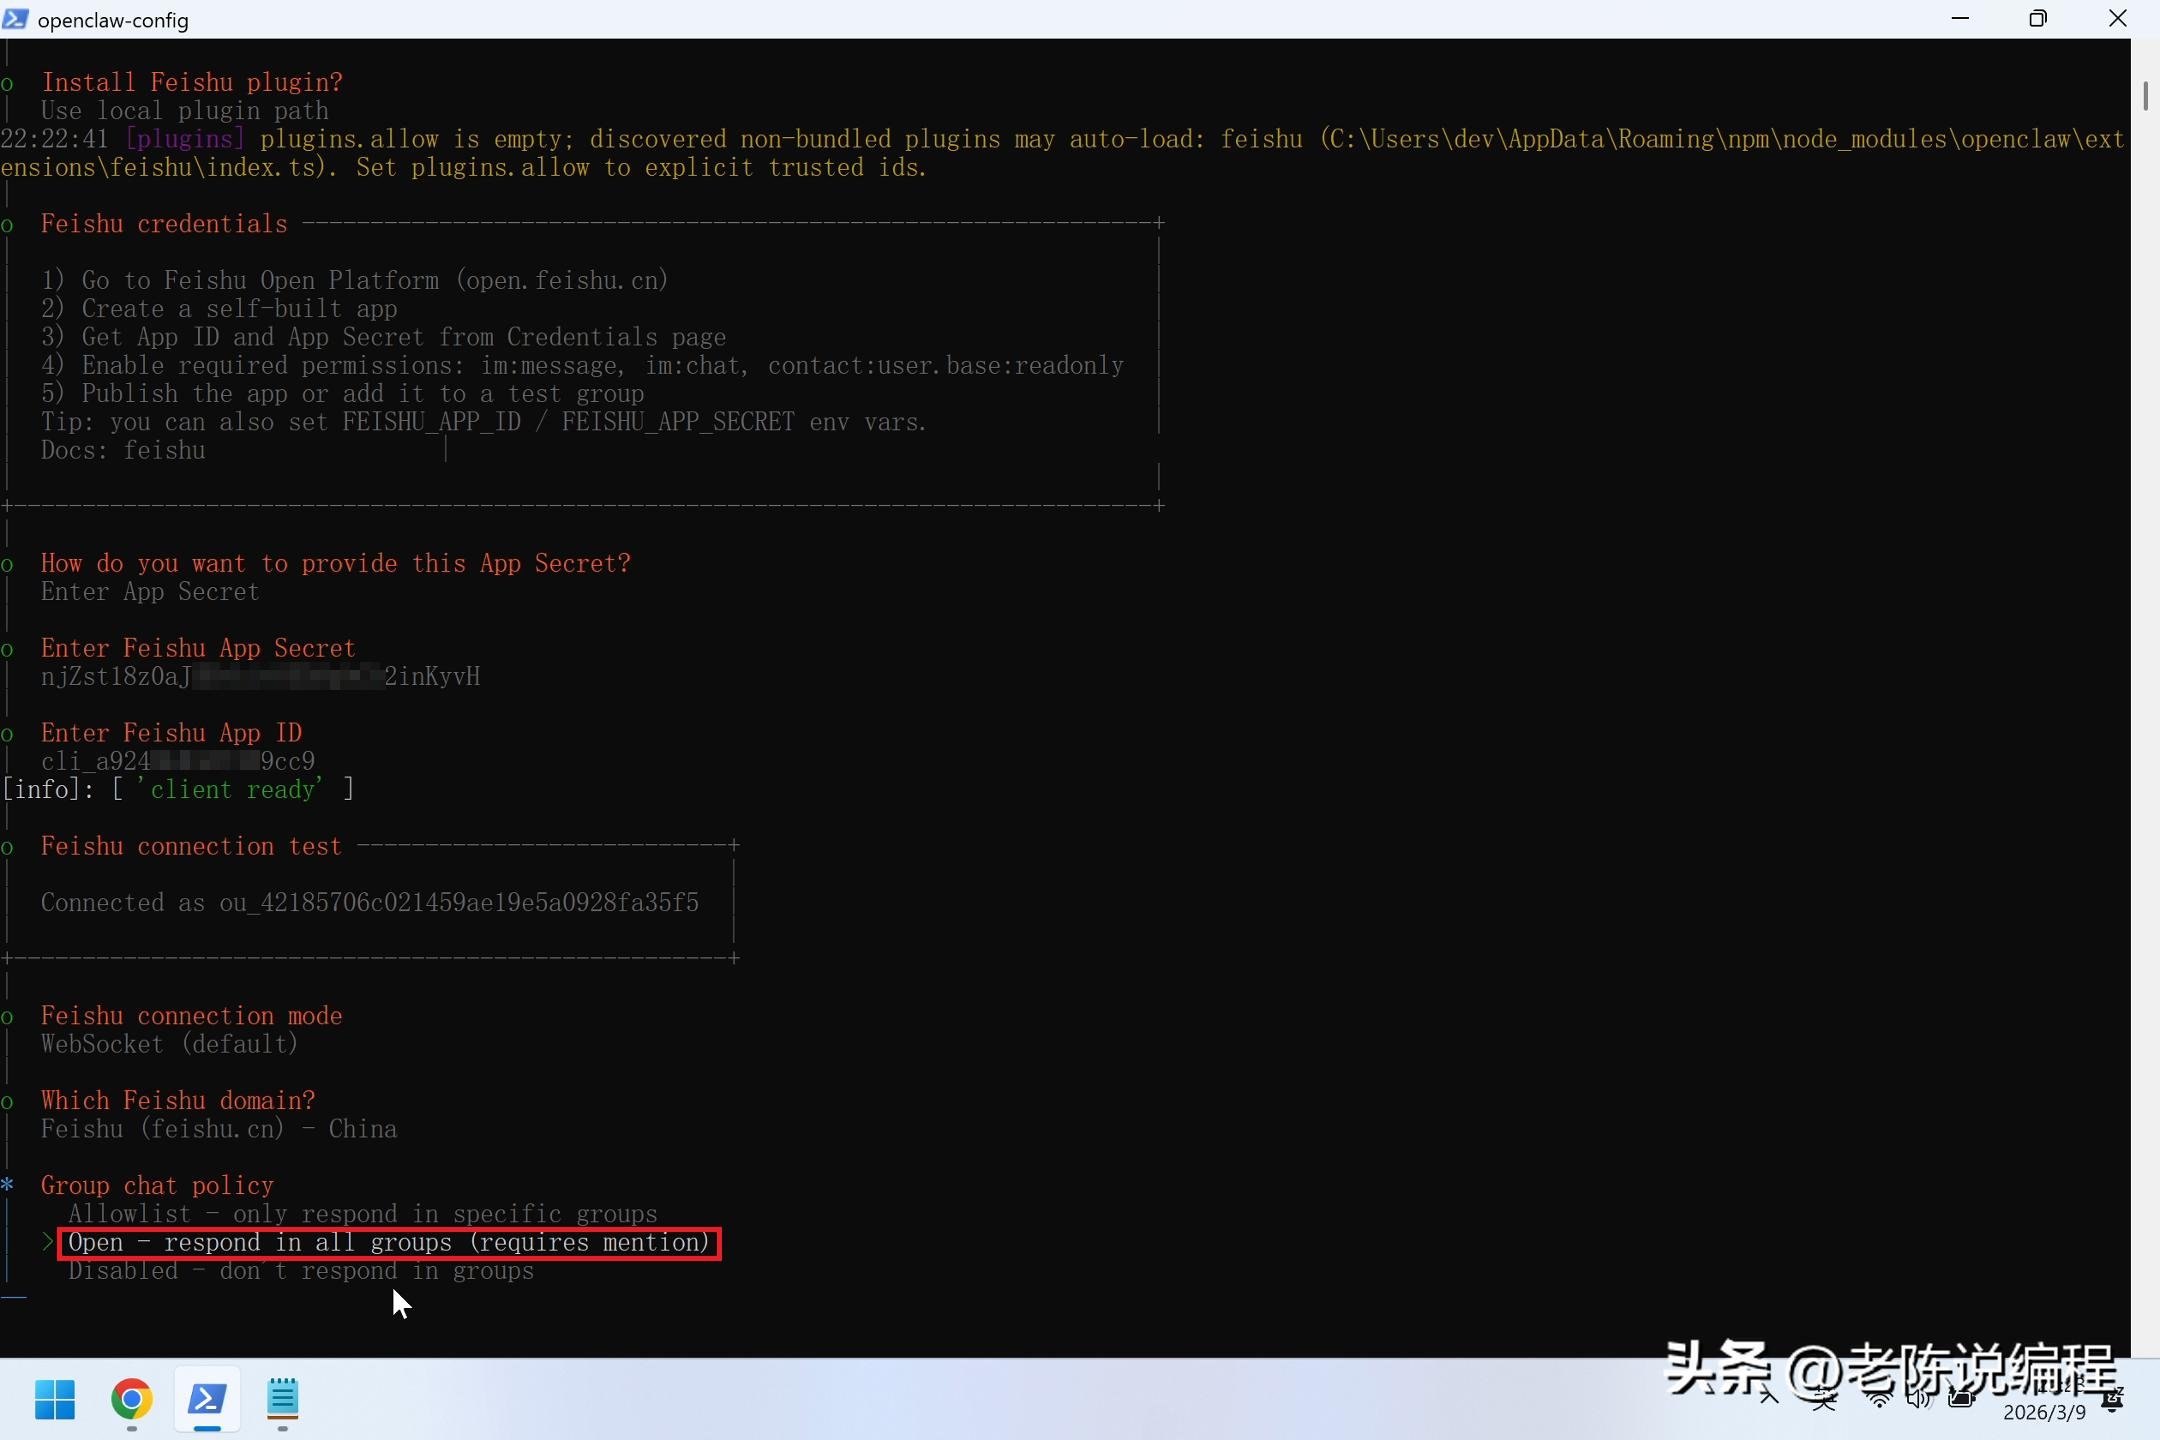This screenshot has height=1440, width=2160.
Task: Select Disabled - don't respond in groups
Action: [300, 1271]
